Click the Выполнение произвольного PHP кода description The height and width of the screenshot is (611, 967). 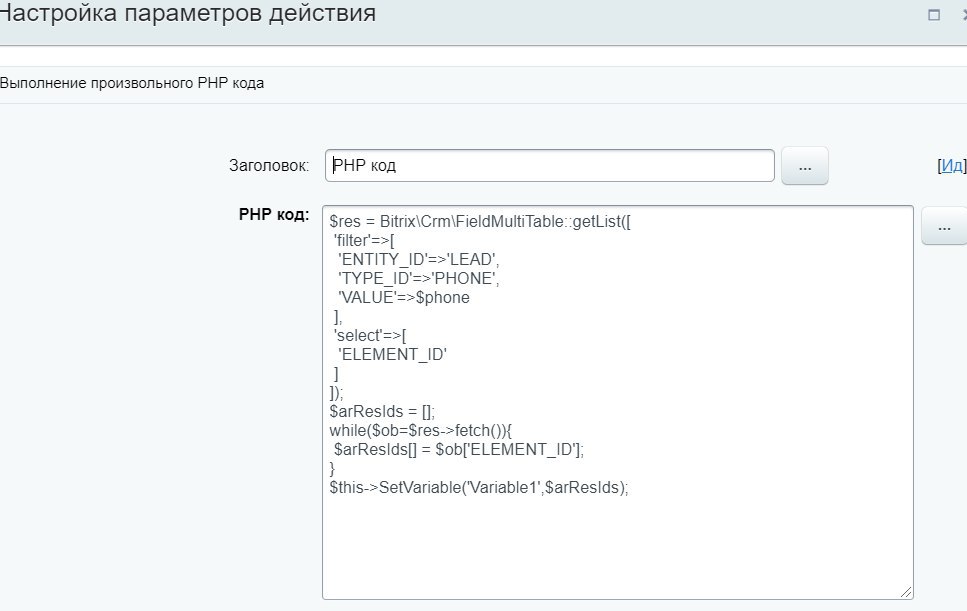pos(131,83)
